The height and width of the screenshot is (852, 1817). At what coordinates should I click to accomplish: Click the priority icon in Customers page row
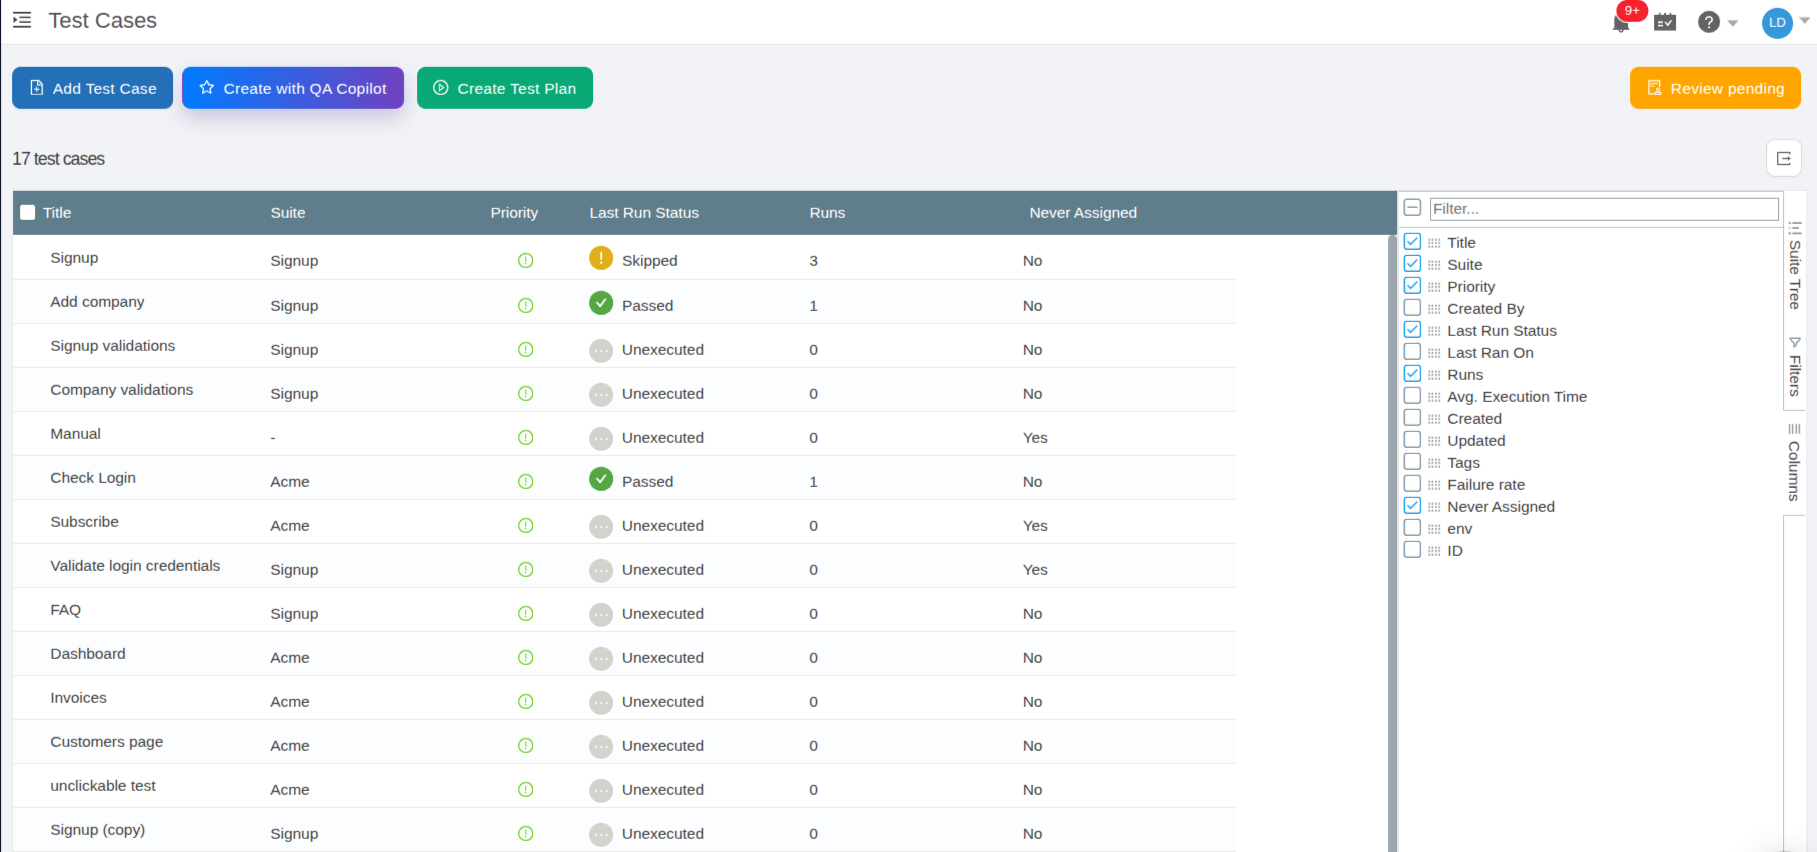pos(526,746)
